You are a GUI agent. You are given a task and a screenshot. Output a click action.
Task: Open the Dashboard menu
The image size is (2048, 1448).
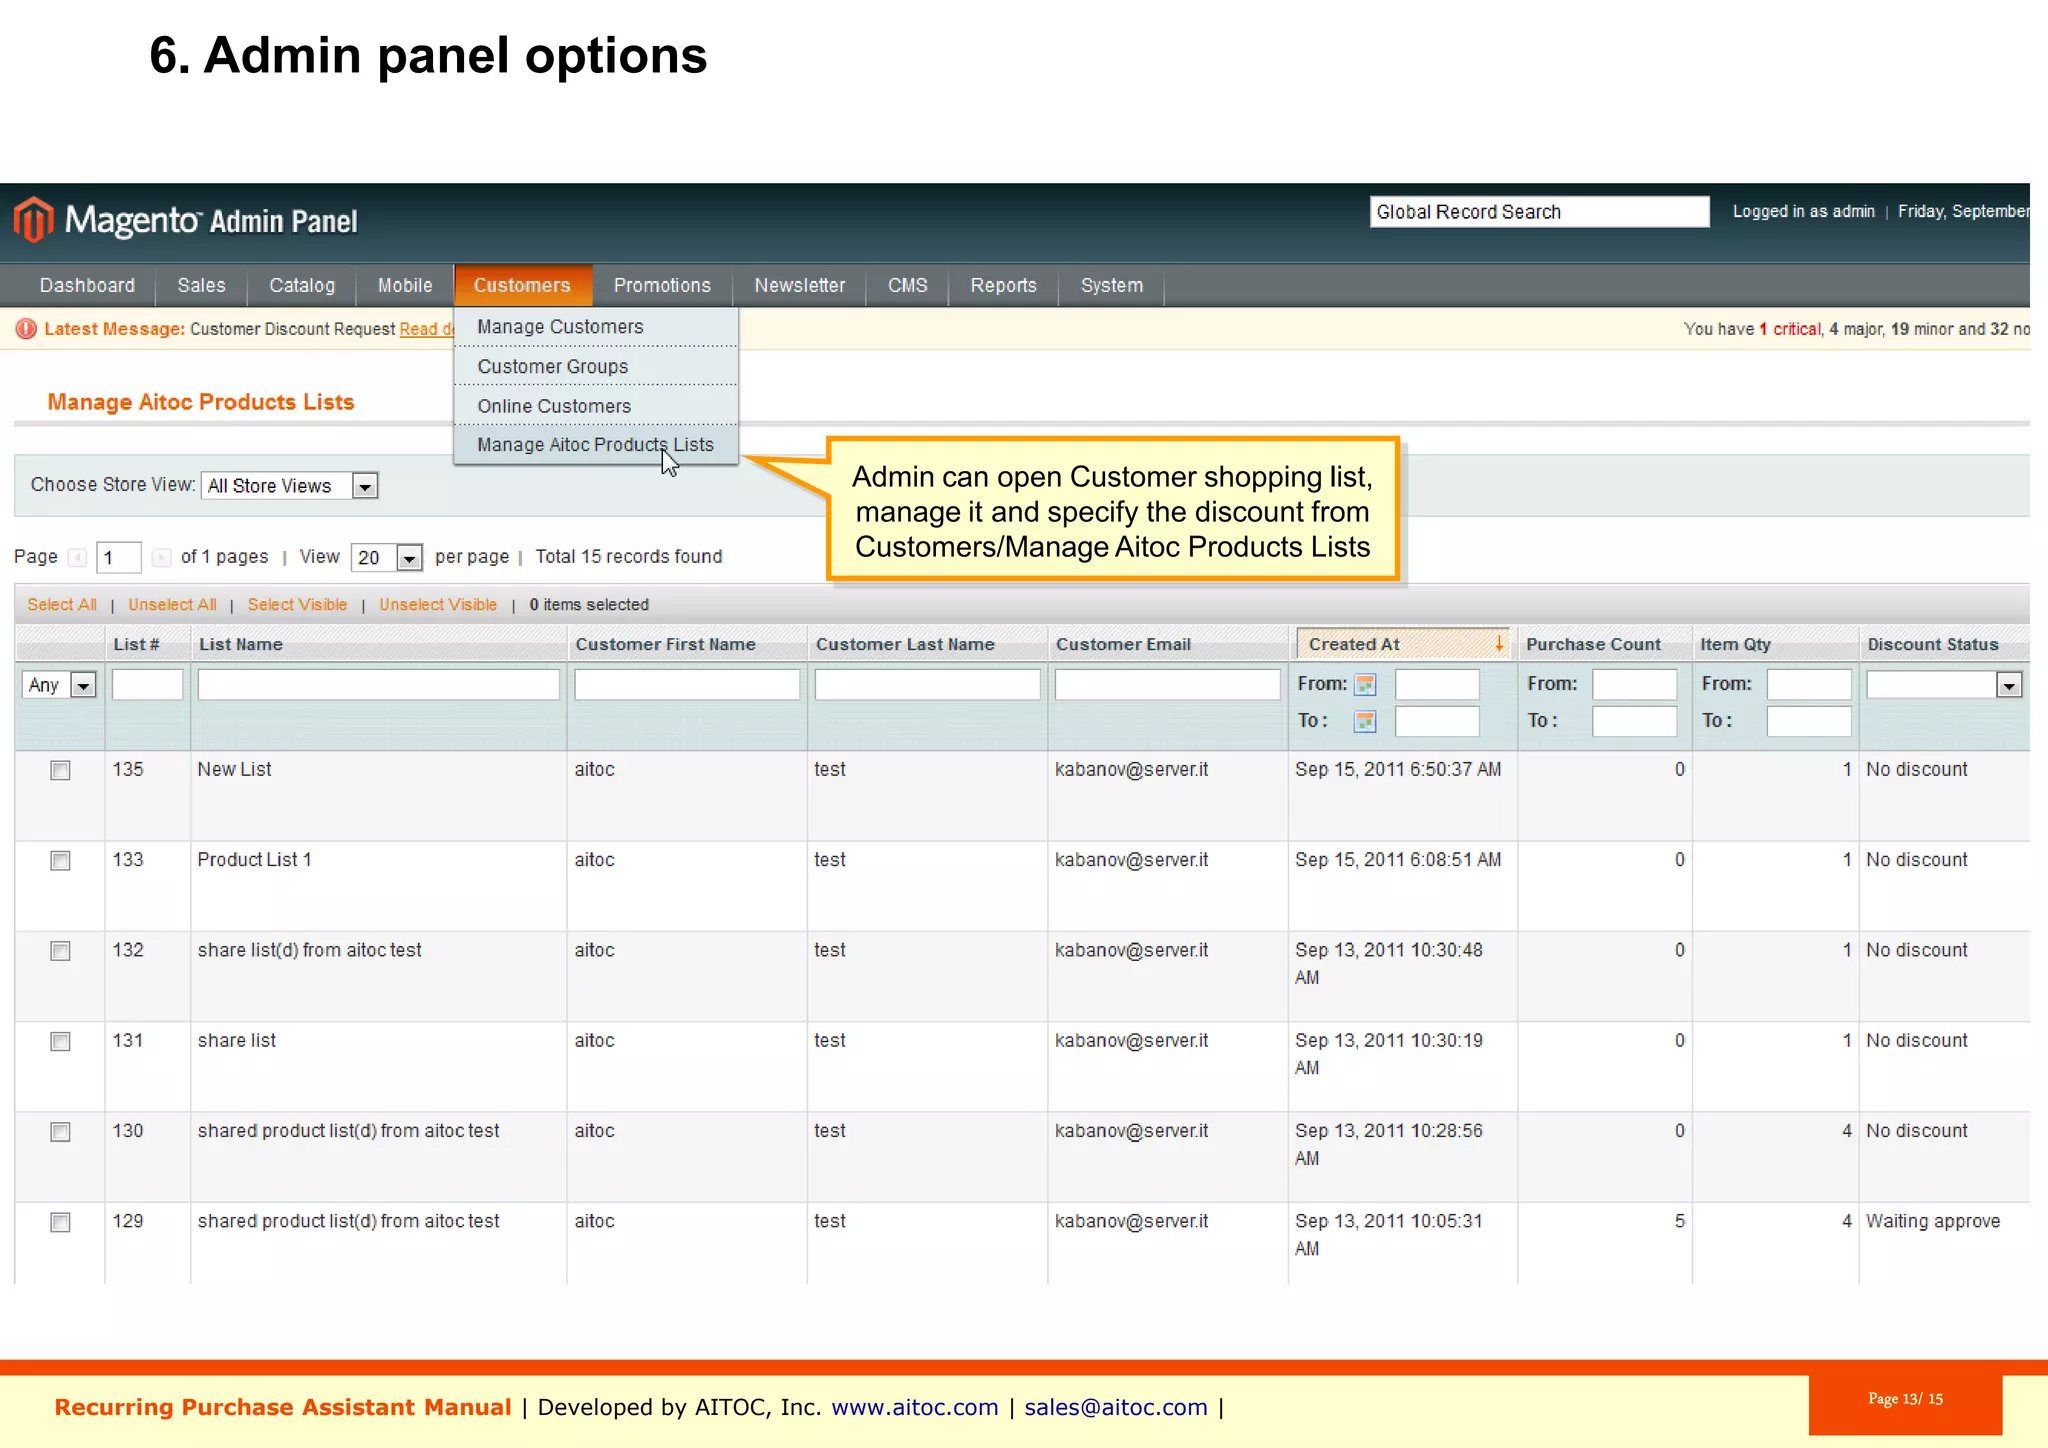(x=87, y=285)
